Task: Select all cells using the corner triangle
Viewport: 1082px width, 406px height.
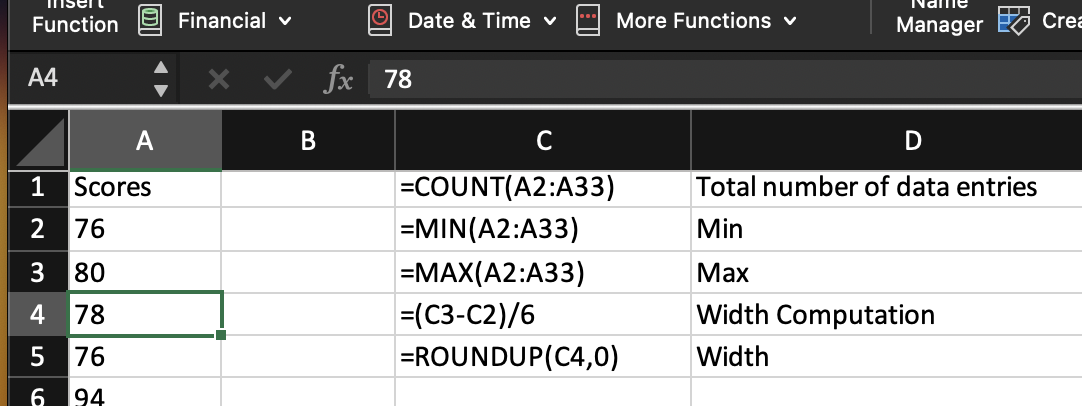Action: coord(39,142)
